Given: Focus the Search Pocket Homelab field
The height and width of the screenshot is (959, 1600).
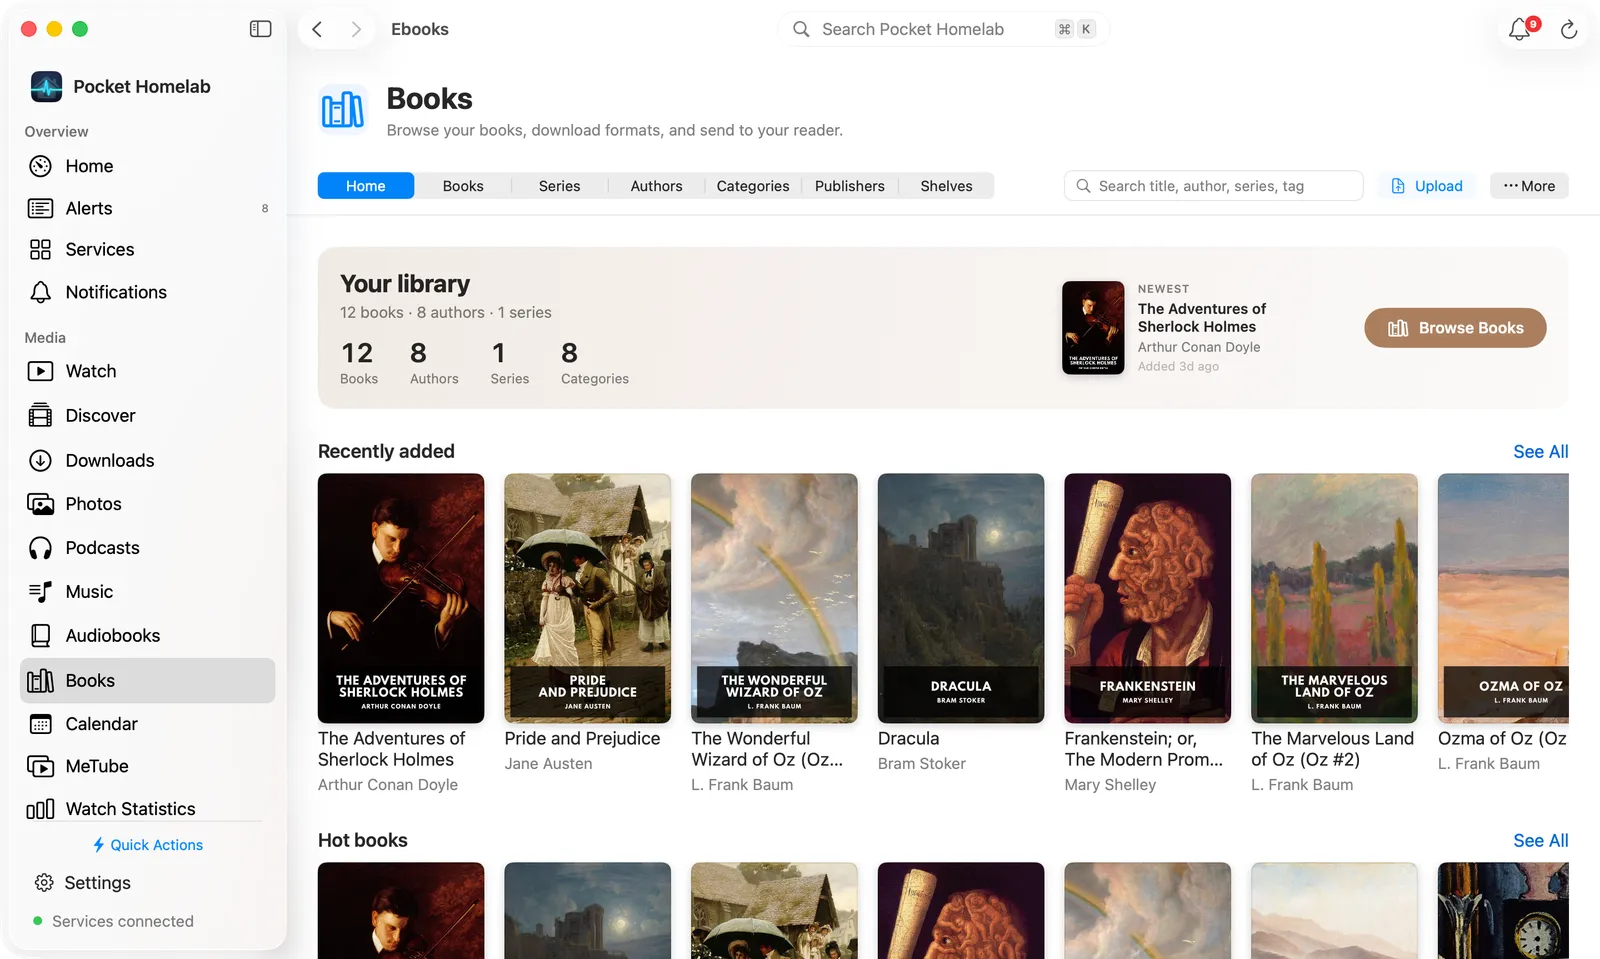Looking at the screenshot, I should pos(943,29).
